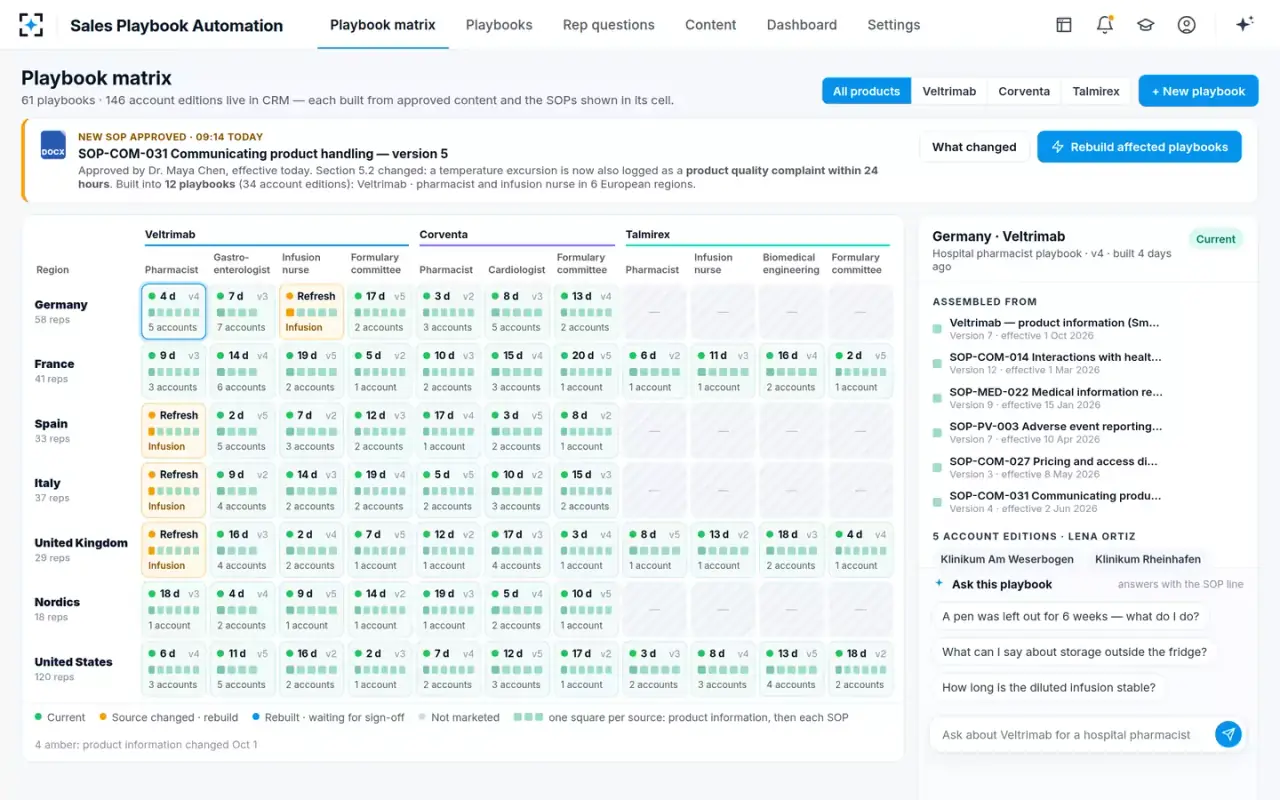This screenshot has height=800, width=1280.
Task: Click the DOCX file icon in SOP banner
Action: pyautogui.click(x=53, y=145)
